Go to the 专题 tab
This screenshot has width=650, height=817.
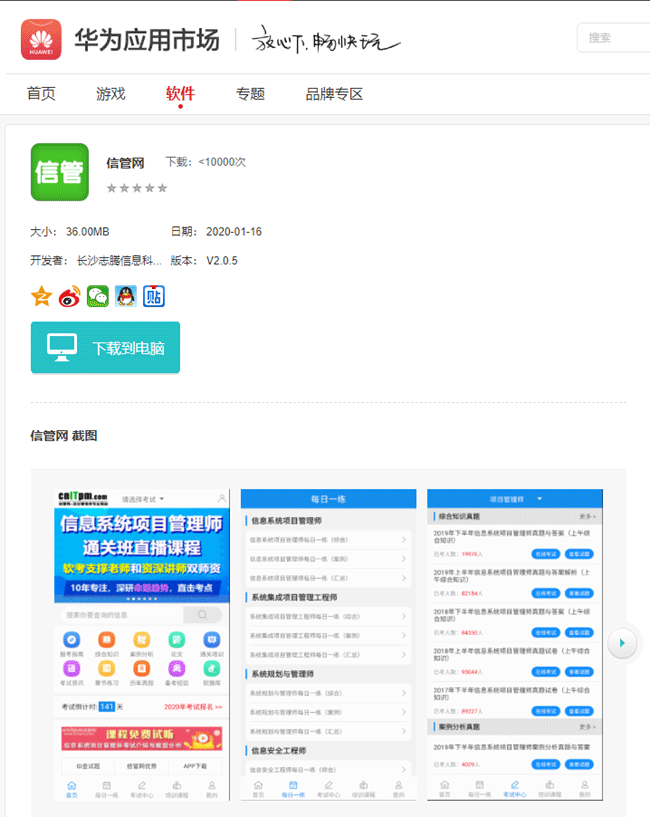[x=250, y=94]
